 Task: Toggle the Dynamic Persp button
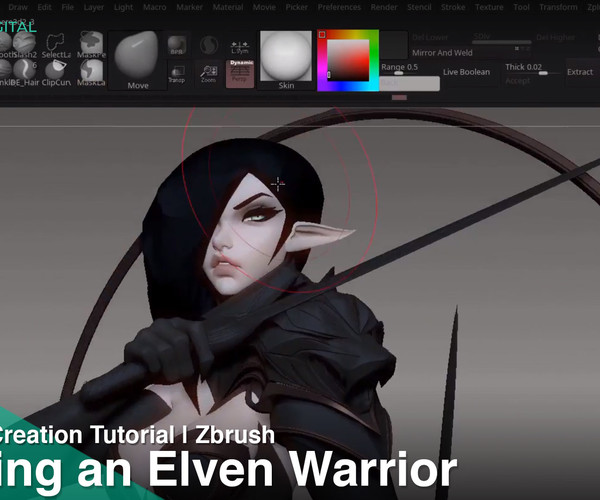(240, 73)
